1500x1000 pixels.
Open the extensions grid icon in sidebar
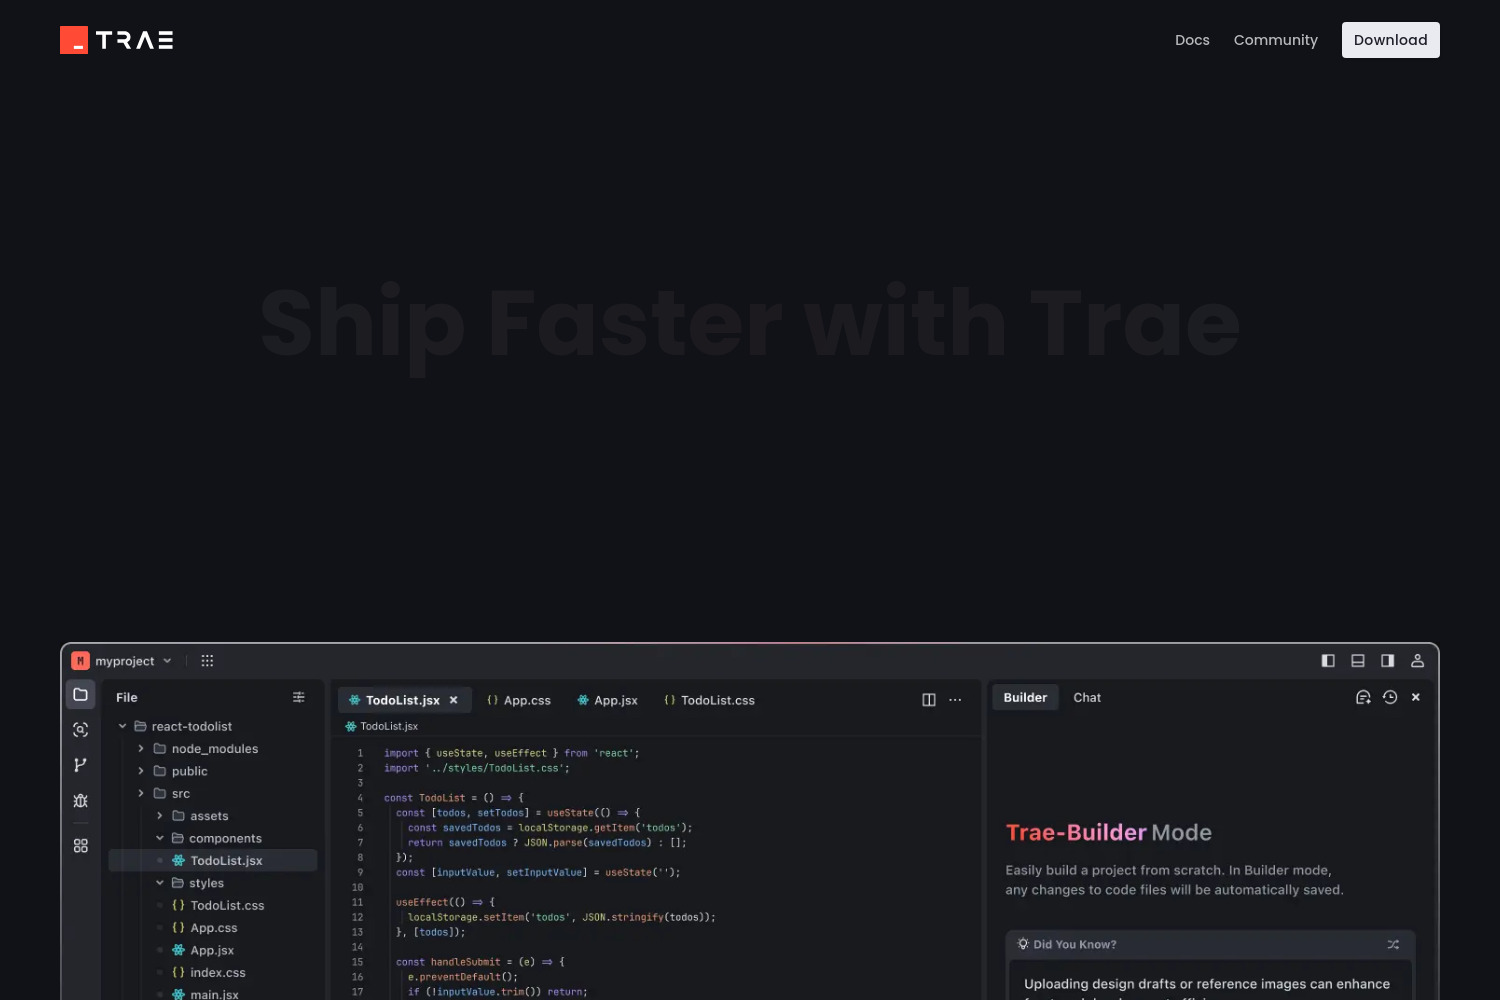click(81, 846)
